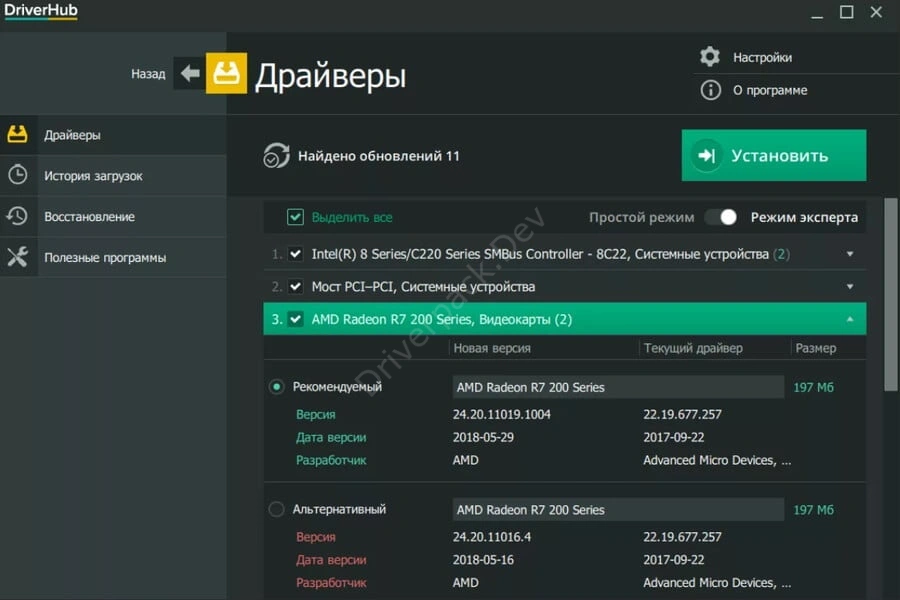Click the back arrow icon
Viewport: 900px width, 600px height.
(189, 73)
